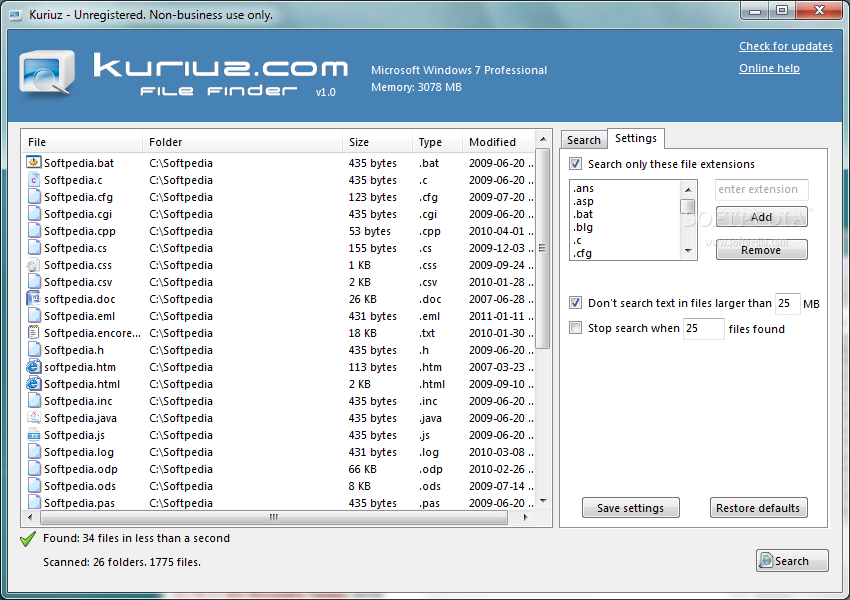Sort results by Size column header
The height and width of the screenshot is (600, 850).
[377, 142]
